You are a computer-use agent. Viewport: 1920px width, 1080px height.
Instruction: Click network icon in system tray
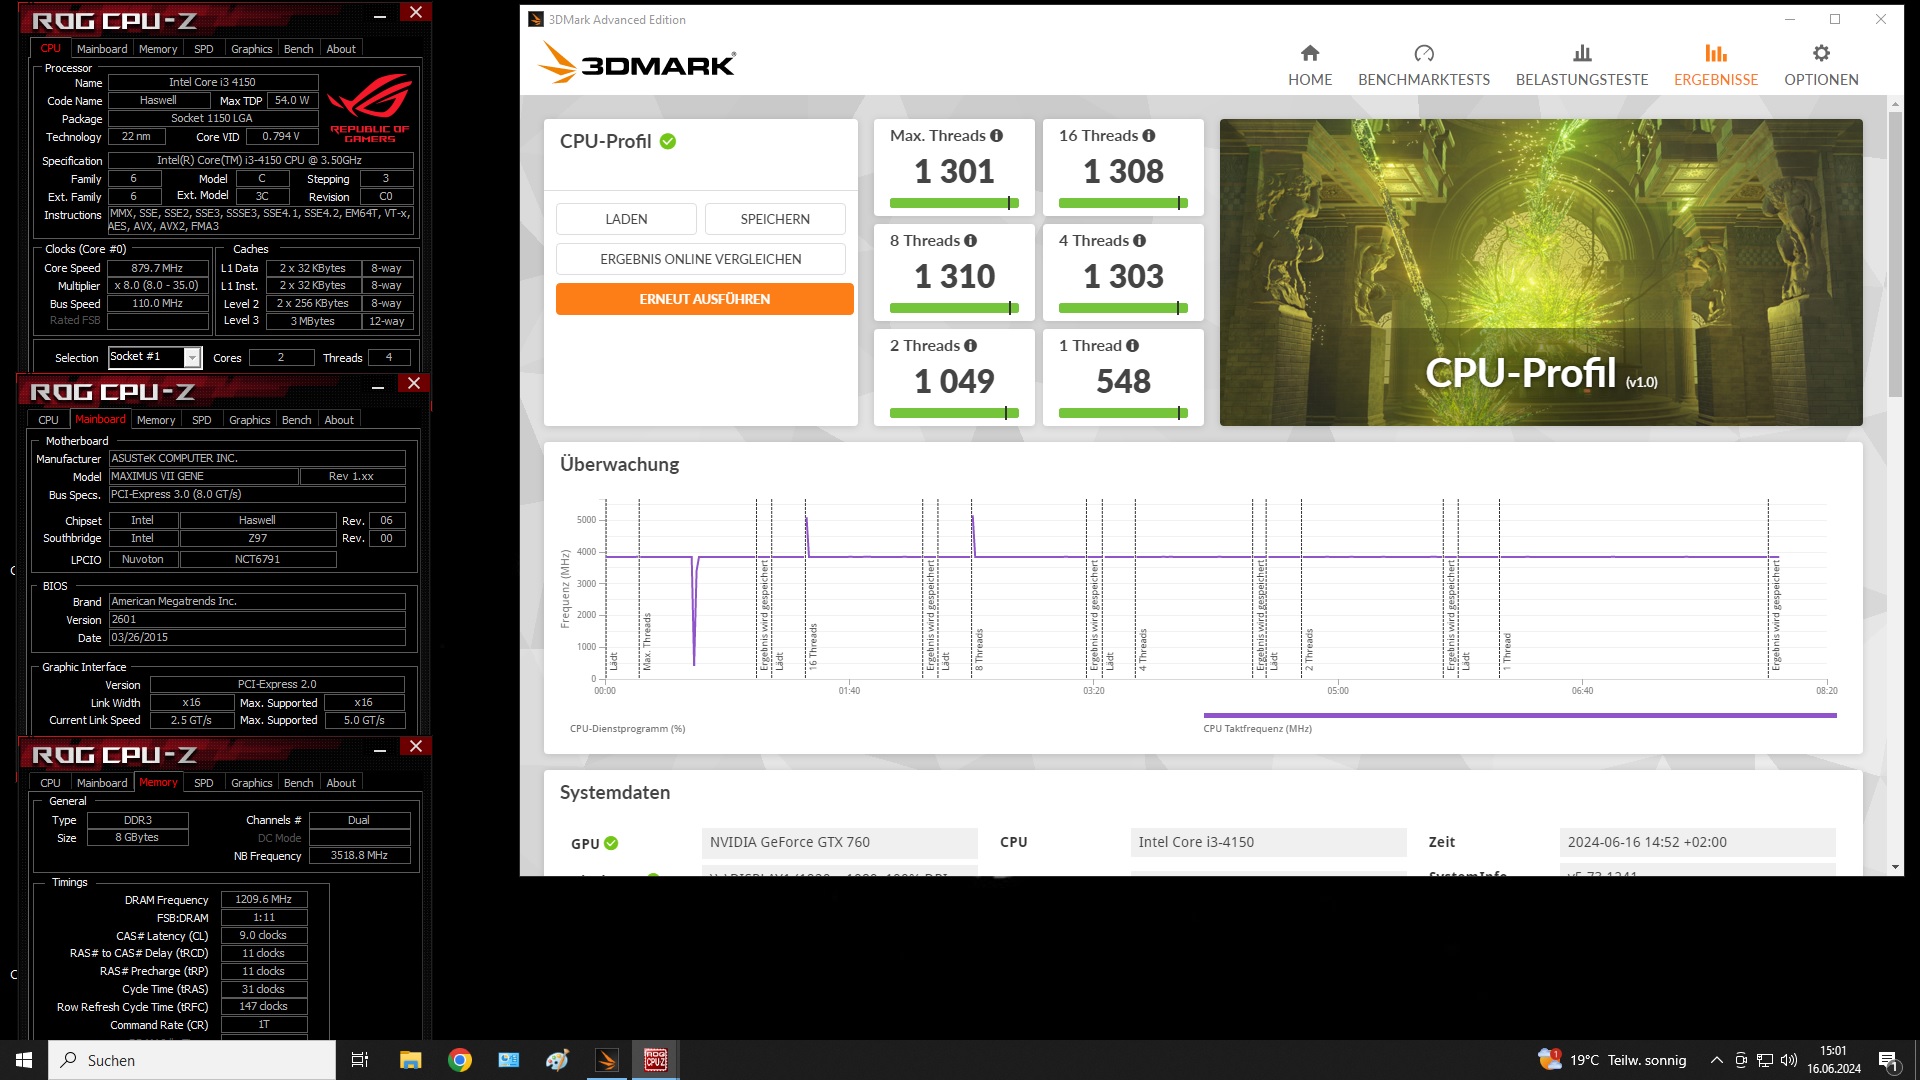coord(1765,1060)
